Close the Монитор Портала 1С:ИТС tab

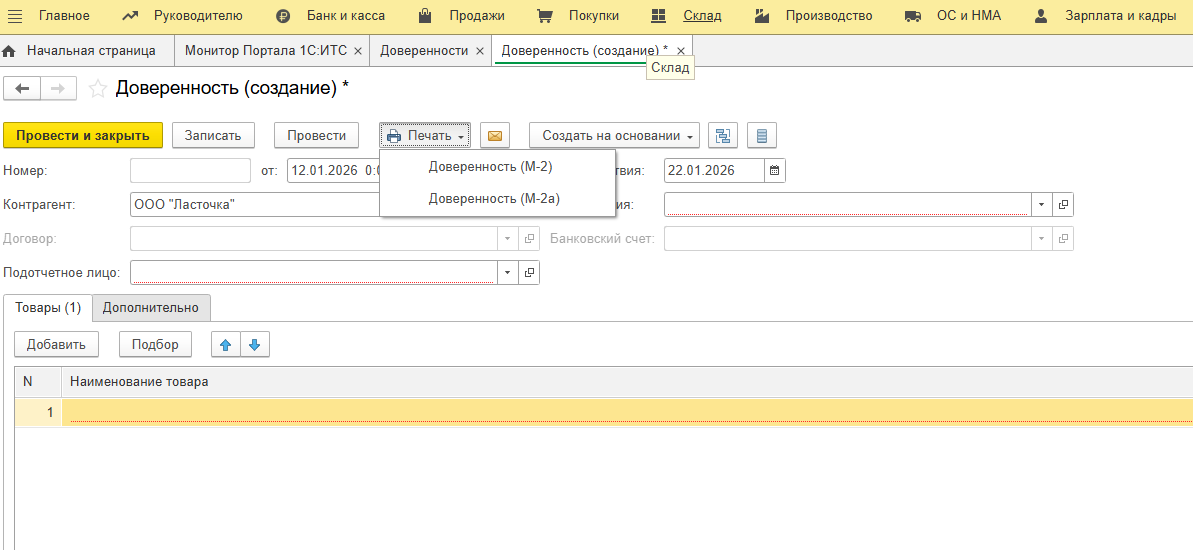tap(358, 51)
